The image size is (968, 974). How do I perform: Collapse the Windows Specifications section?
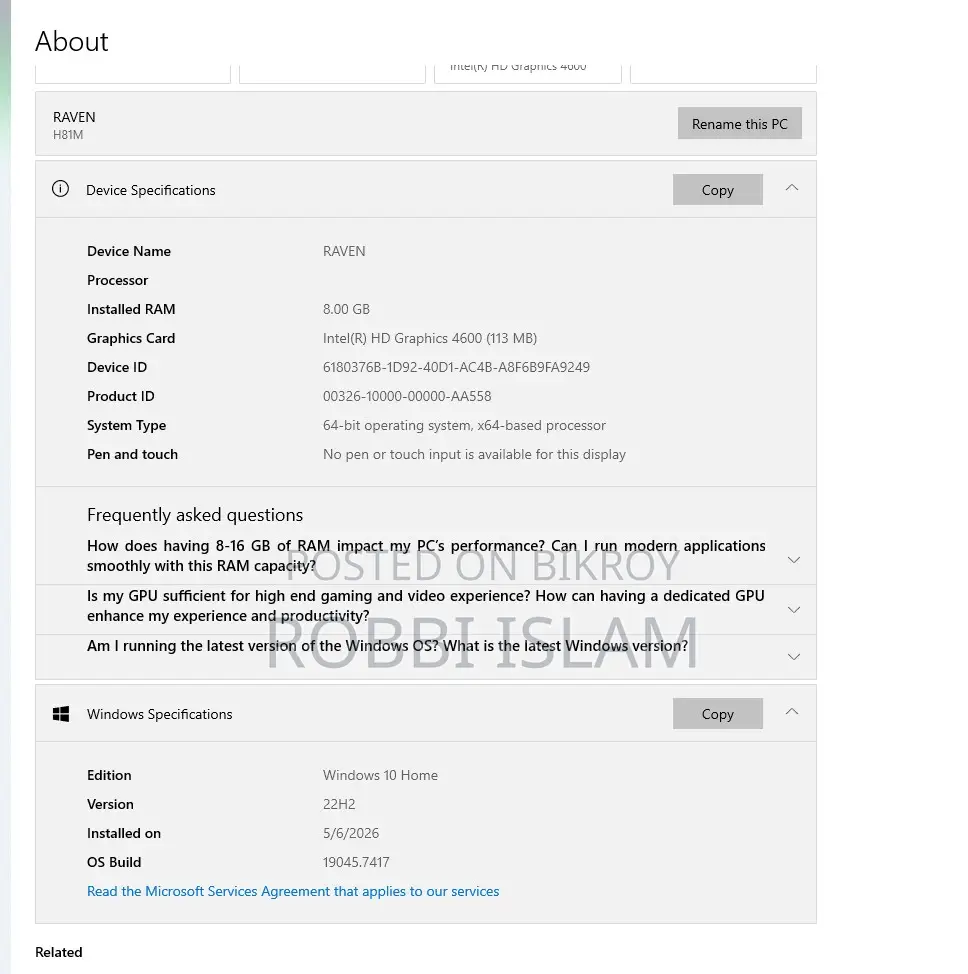[792, 712]
